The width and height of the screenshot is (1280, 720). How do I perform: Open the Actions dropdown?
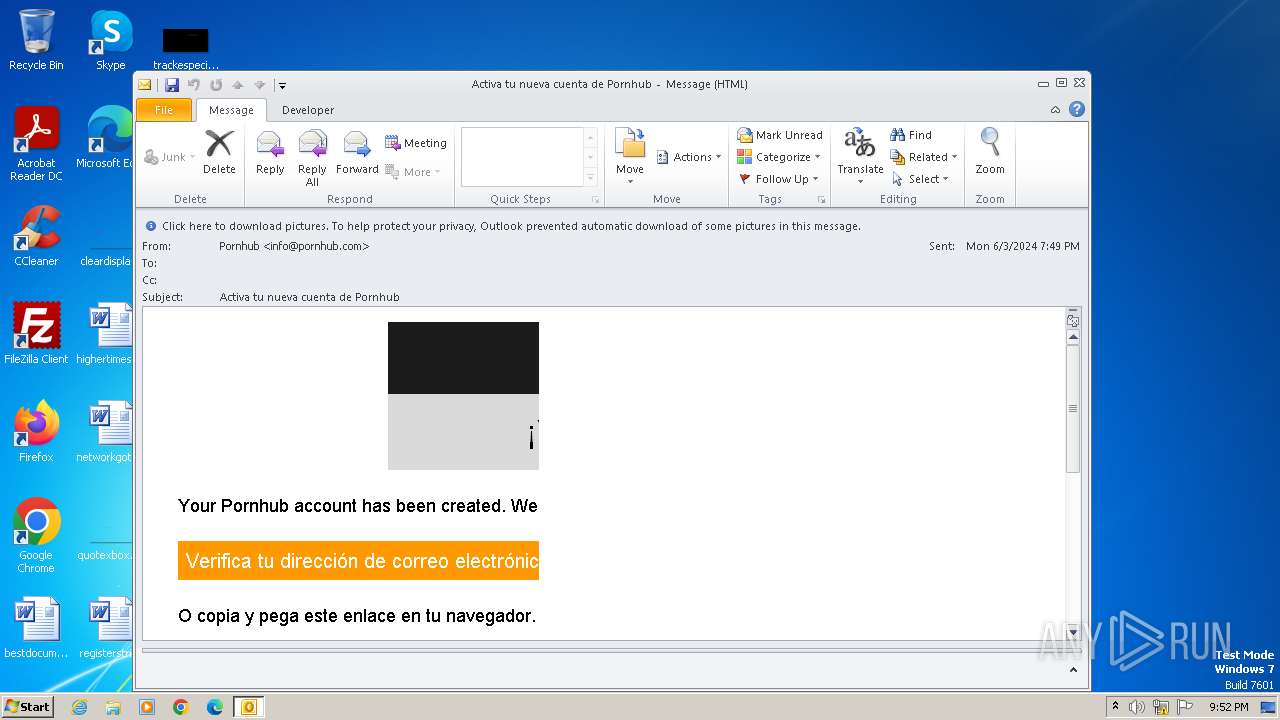tap(689, 157)
